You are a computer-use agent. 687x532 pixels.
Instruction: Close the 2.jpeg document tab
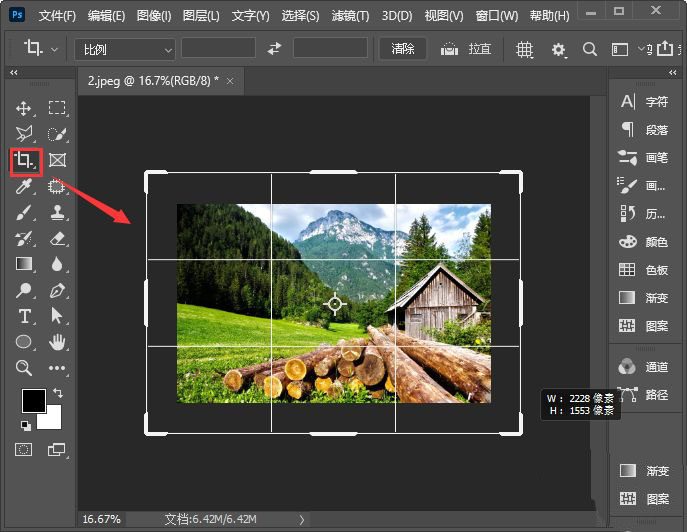(230, 81)
